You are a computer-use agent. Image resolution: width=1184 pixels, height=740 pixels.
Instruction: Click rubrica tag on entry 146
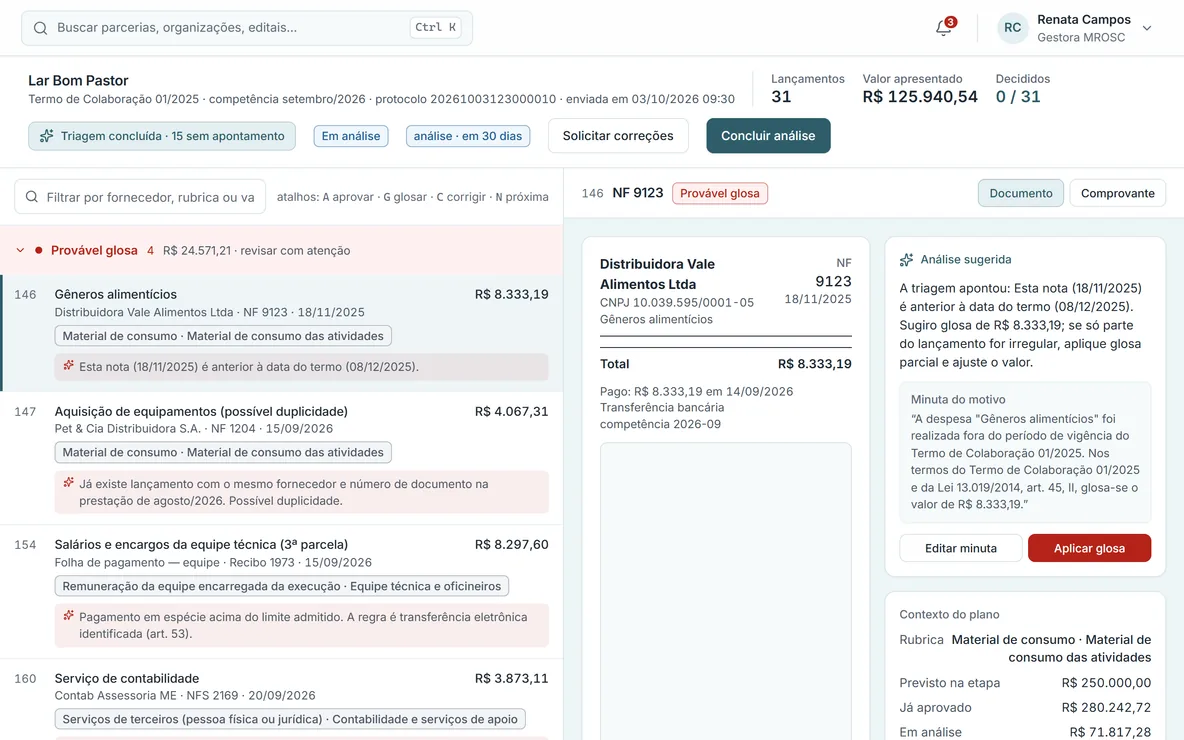pyautogui.click(x=223, y=336)
